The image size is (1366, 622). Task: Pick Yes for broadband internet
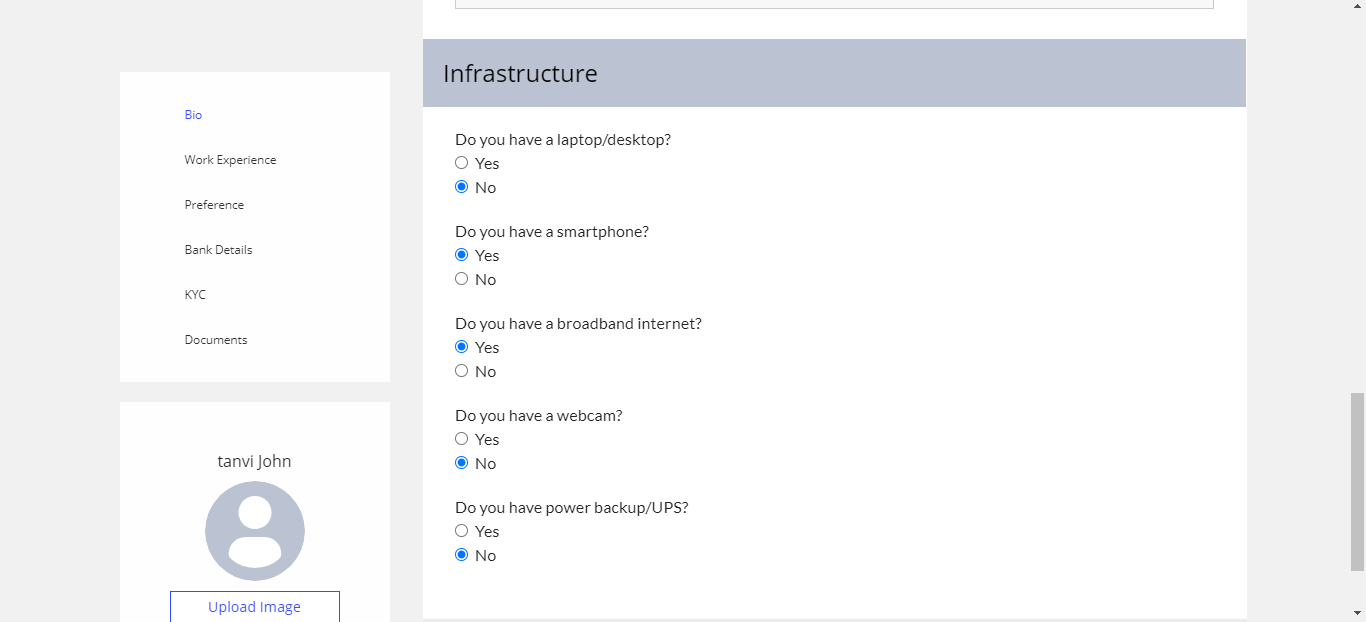[461, 347]
